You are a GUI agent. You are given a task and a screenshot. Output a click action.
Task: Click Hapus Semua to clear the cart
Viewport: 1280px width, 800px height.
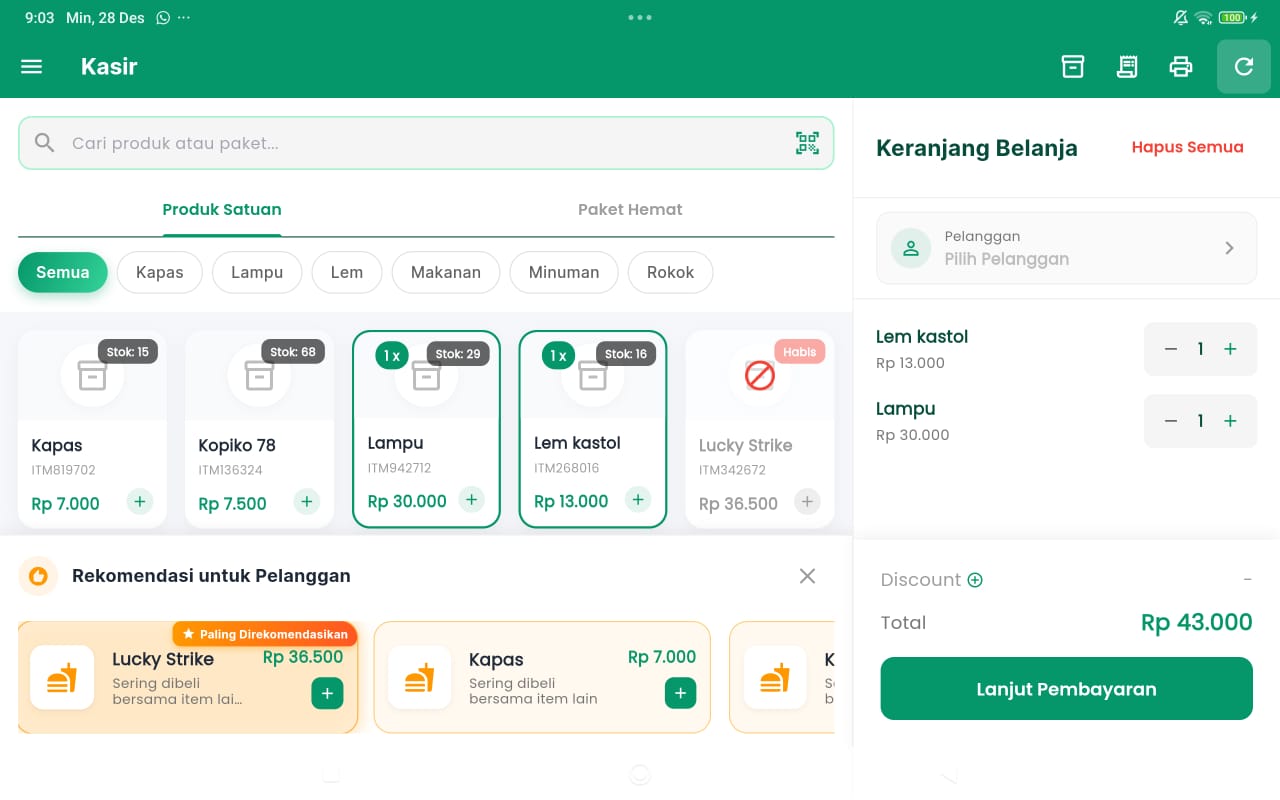click(x=1187, y=147)
